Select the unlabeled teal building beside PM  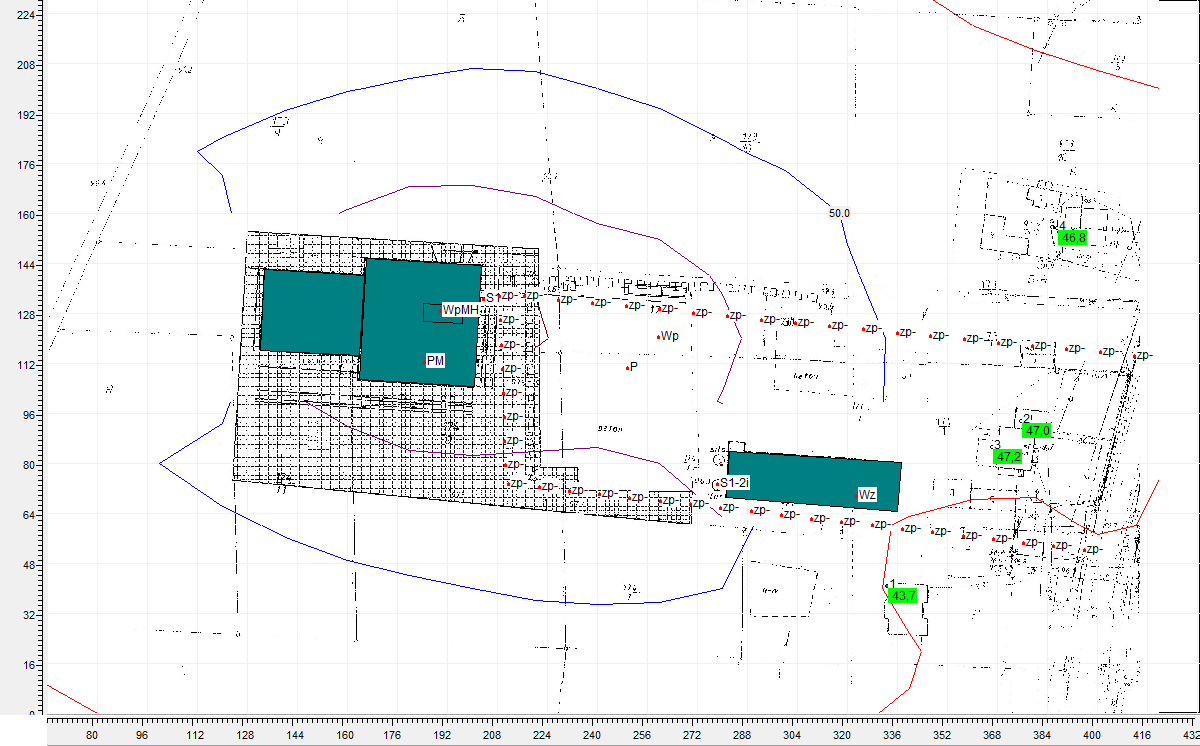click(311, 311)
